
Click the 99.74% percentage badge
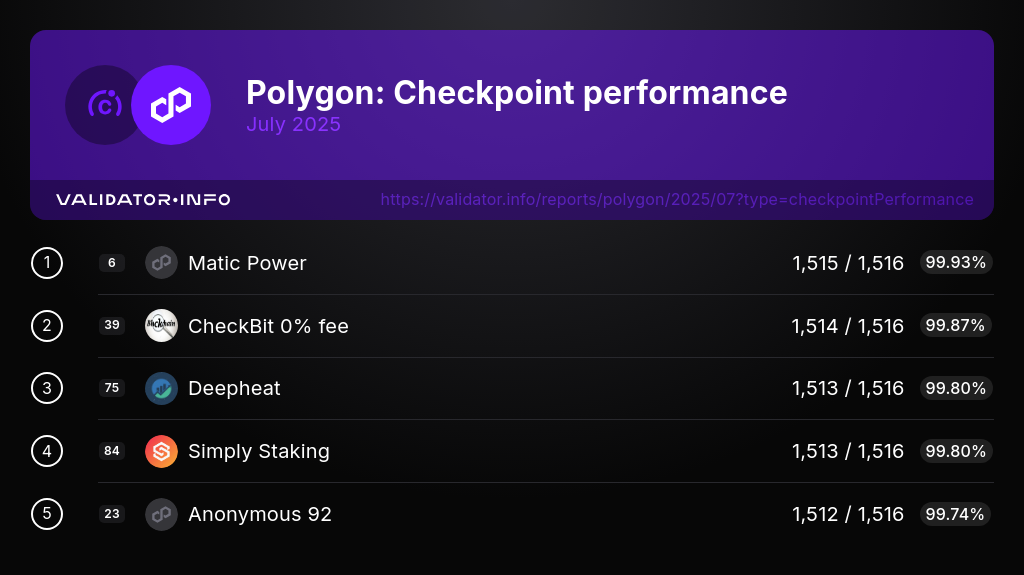pyautogui.click(x=955, y=514)
